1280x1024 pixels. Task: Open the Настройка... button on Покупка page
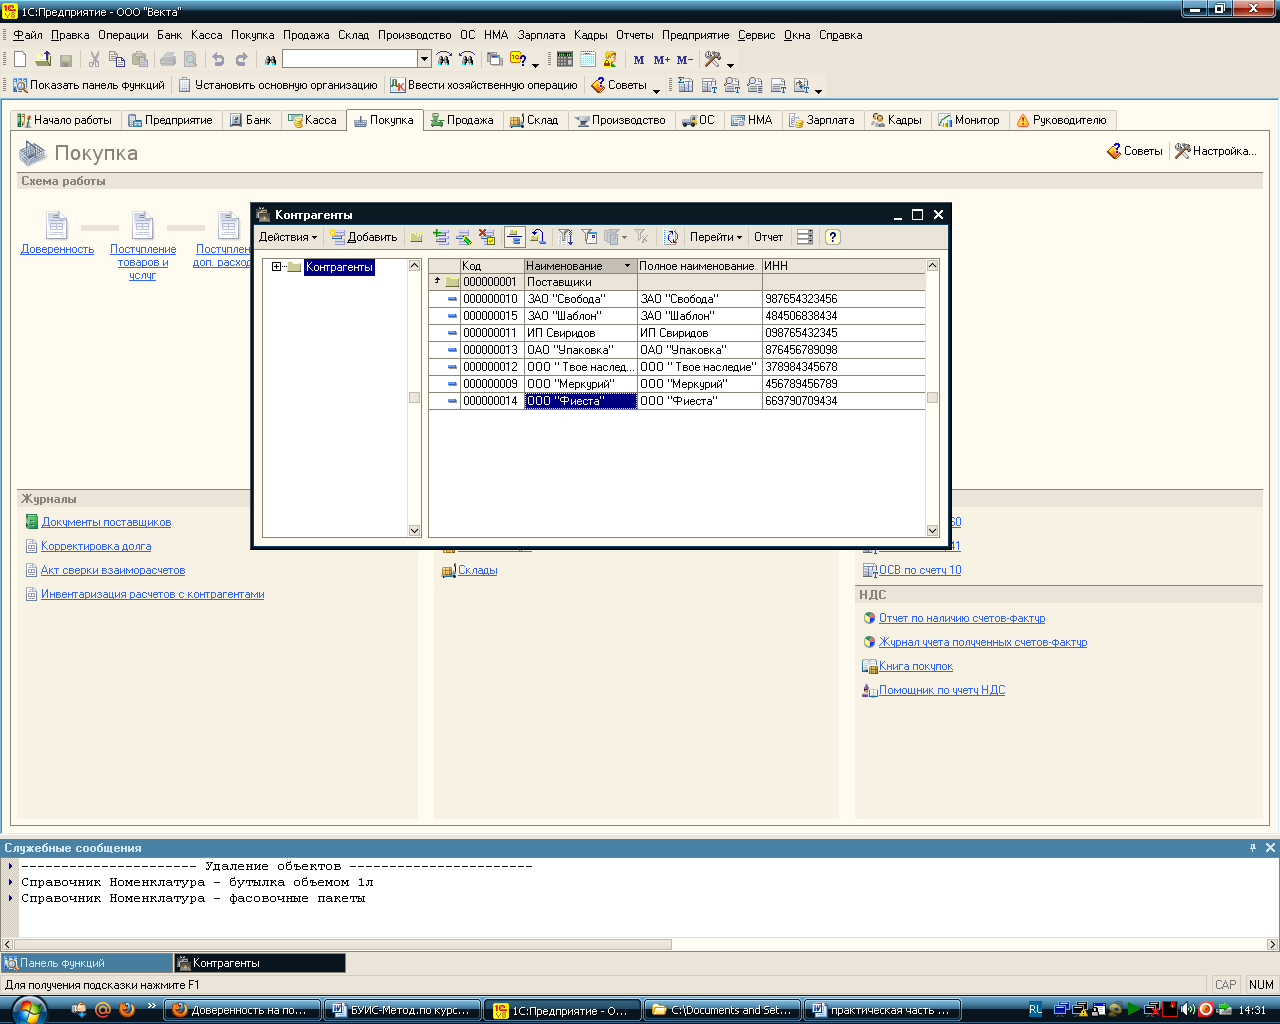click(x=1215, y=151)
